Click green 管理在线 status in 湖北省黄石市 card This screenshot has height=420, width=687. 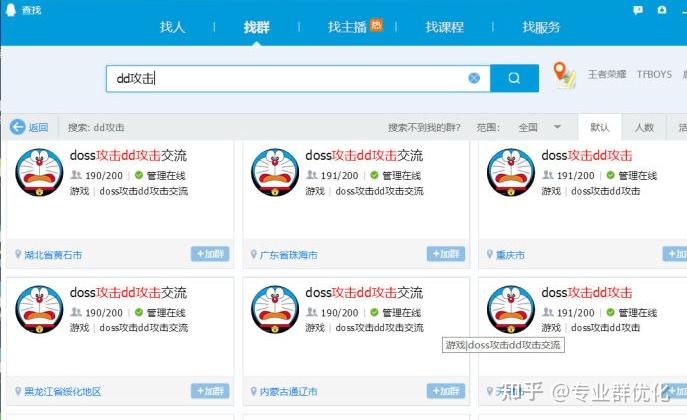point(160,176)
